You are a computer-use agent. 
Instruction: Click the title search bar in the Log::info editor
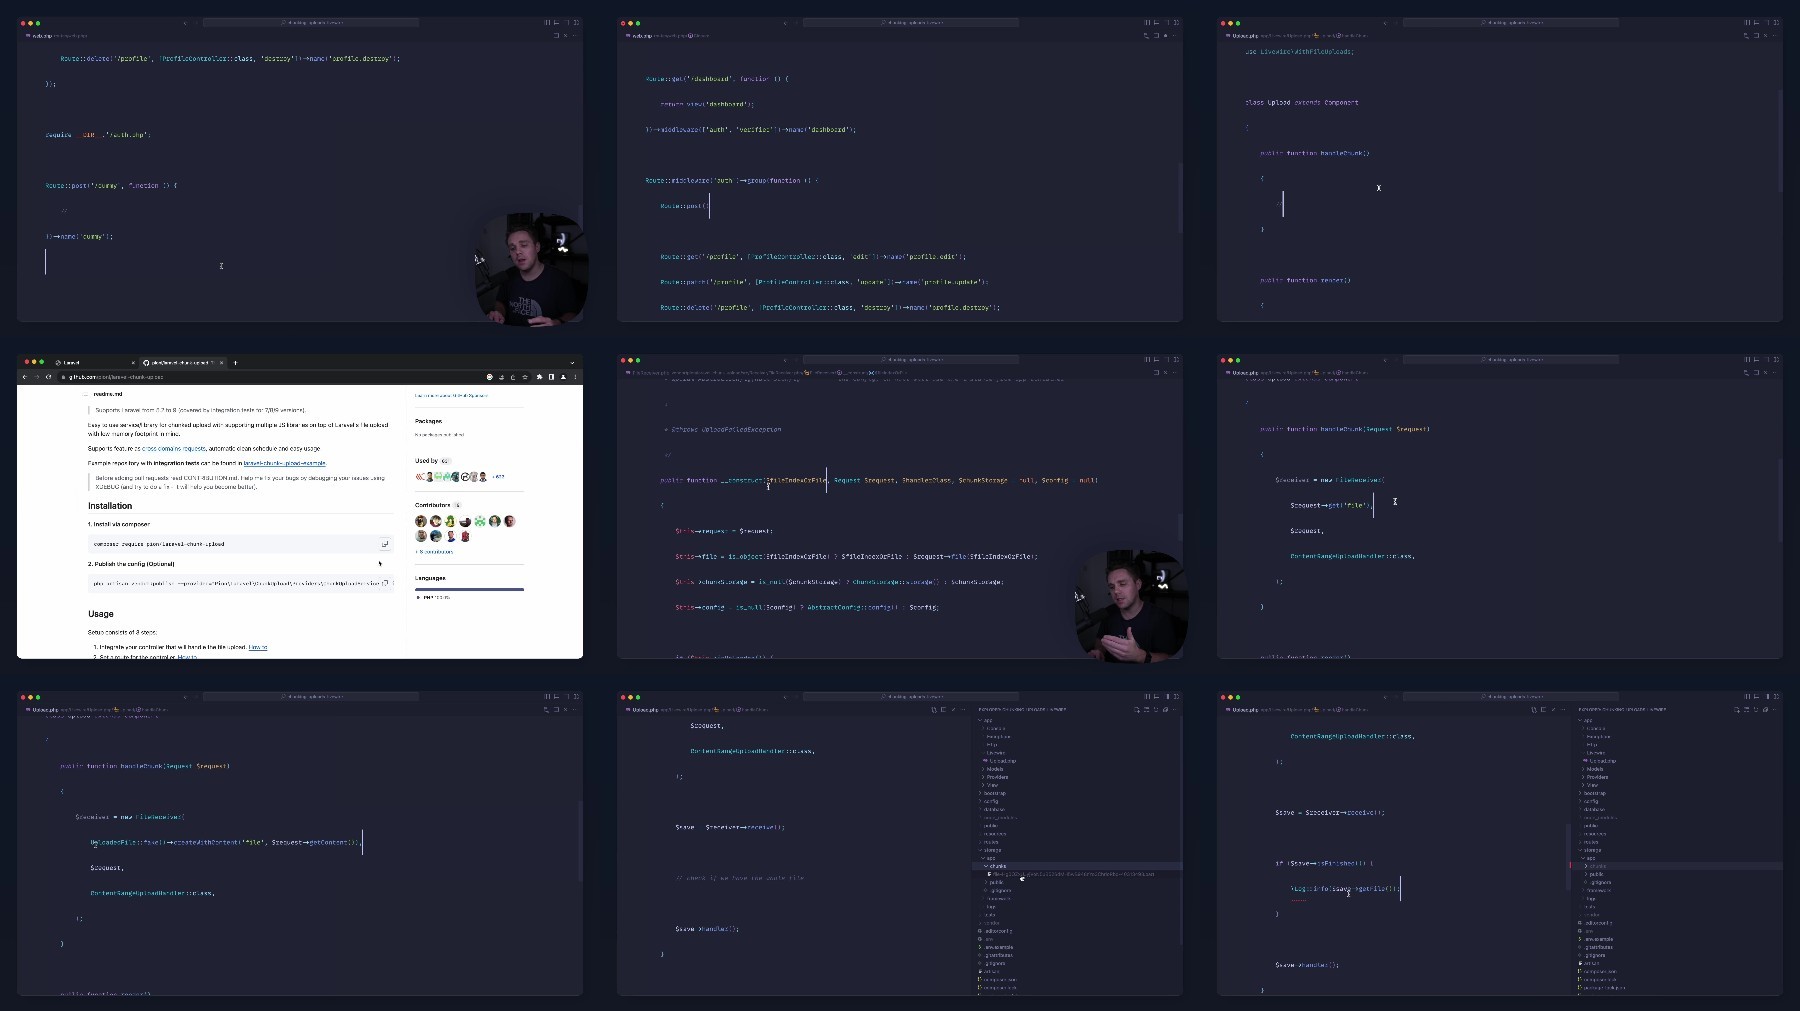coord(1511,696)
